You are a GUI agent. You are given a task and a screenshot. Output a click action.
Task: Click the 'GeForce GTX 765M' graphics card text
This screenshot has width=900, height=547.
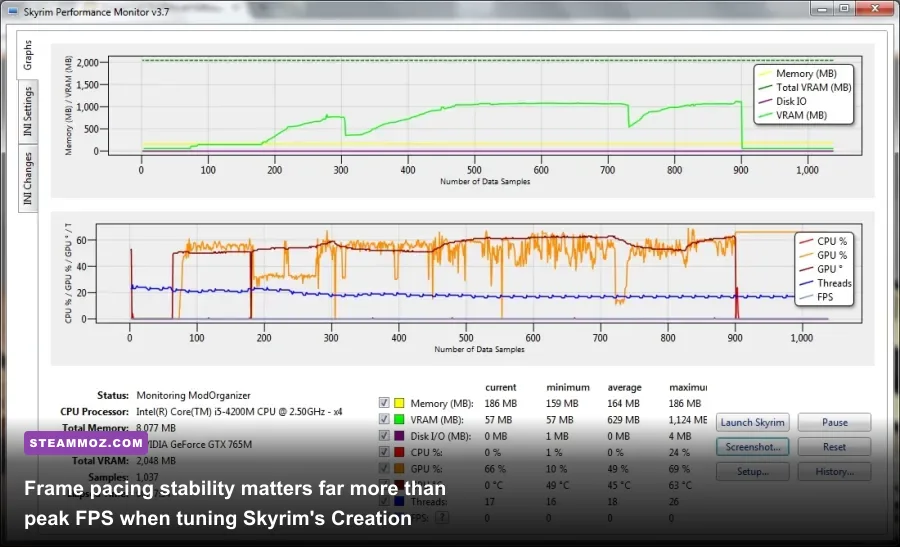click(x=211, y=444)
